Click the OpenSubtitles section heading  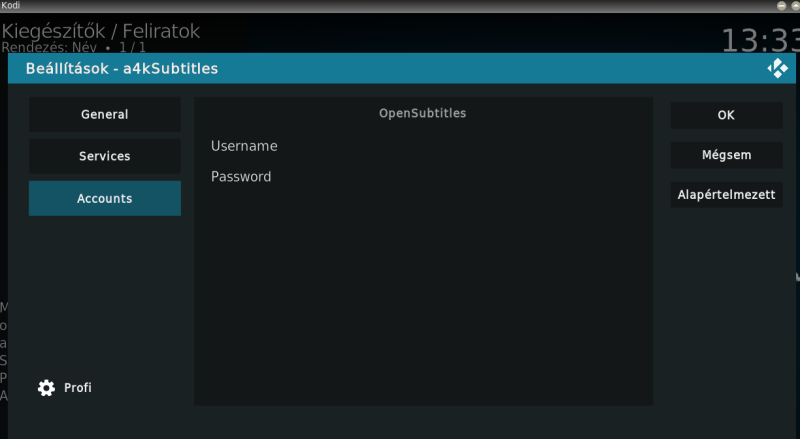click(422, 113)
